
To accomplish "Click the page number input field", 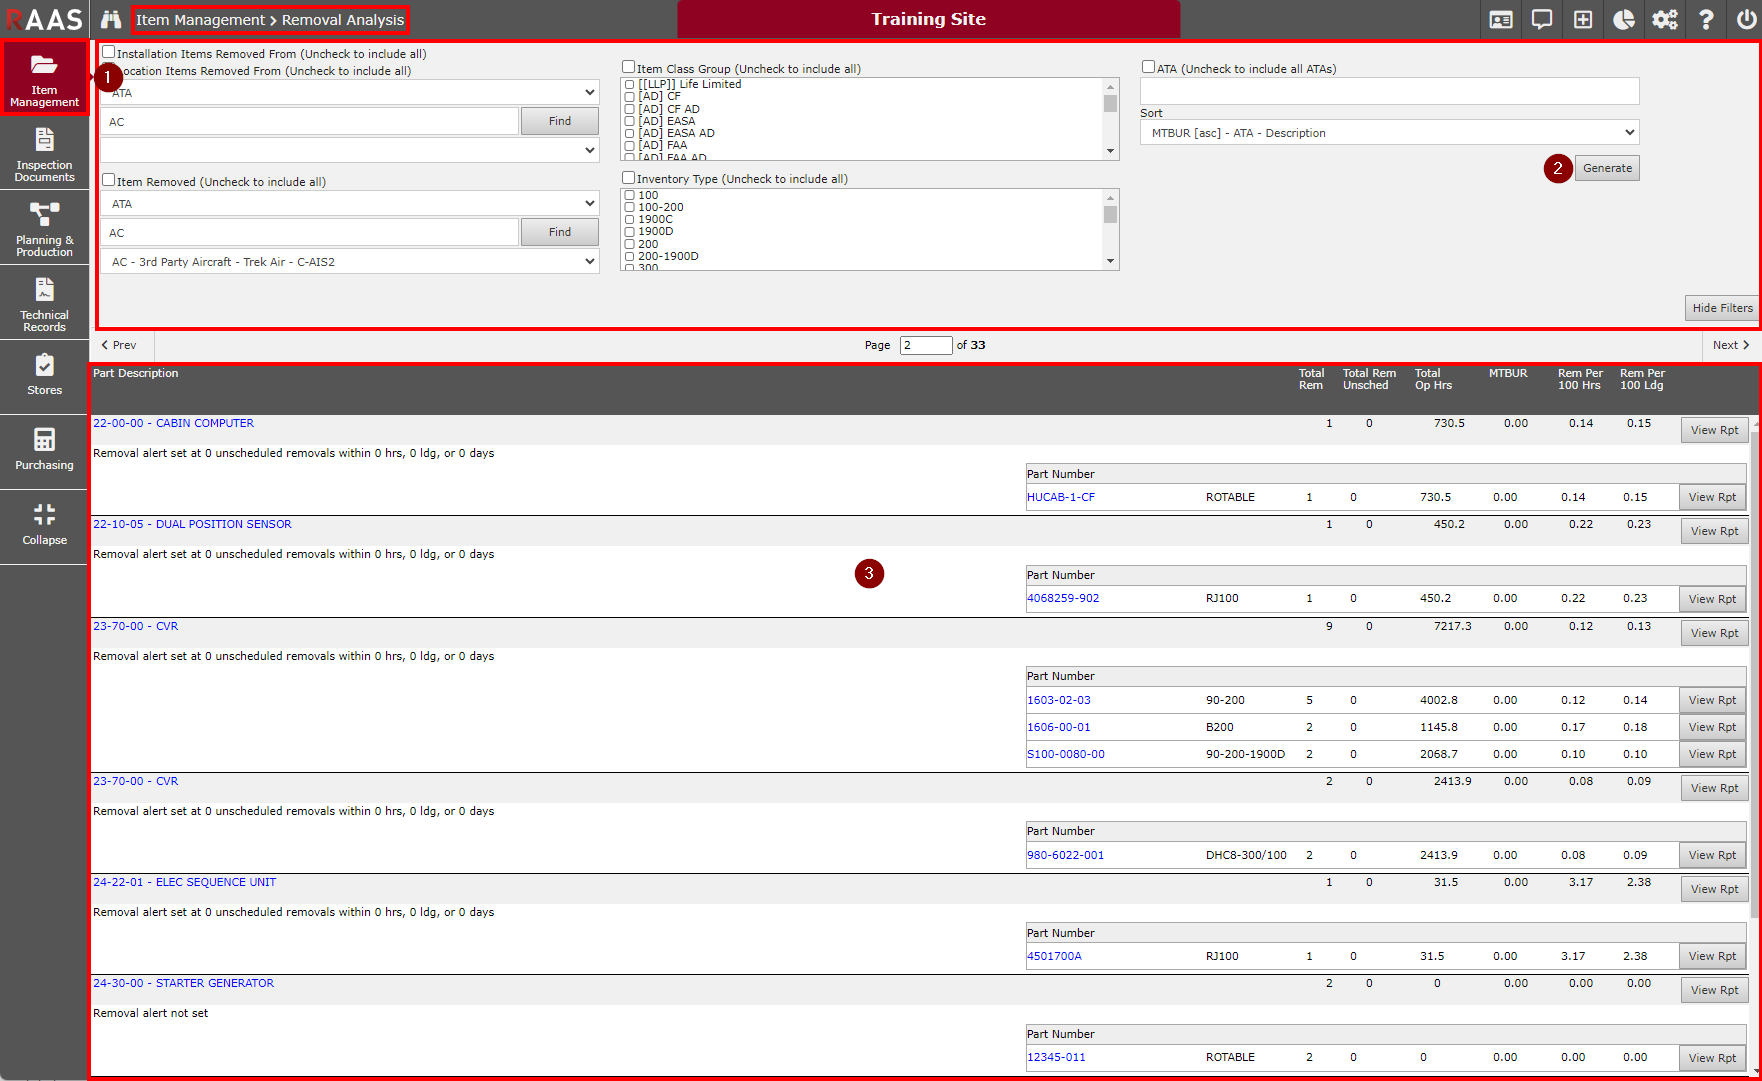I will [925, 345].
